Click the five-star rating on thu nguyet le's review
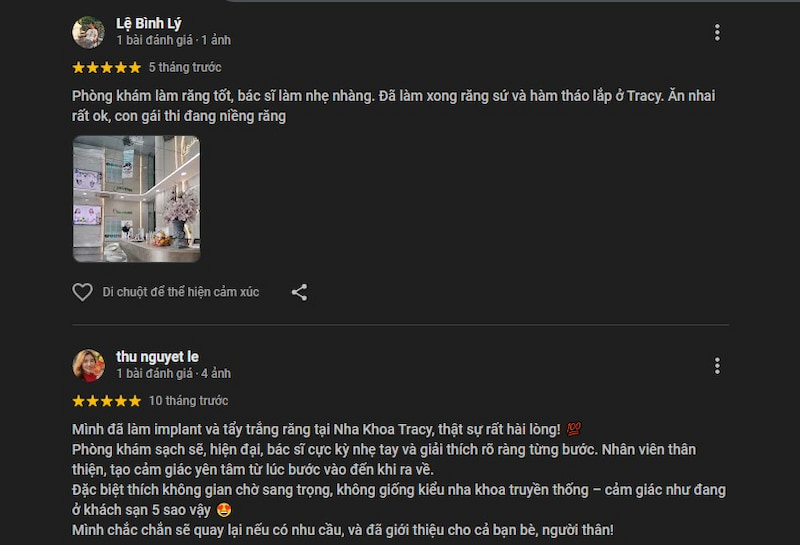The height and width of the screenshot is (545, 800). 106,401
